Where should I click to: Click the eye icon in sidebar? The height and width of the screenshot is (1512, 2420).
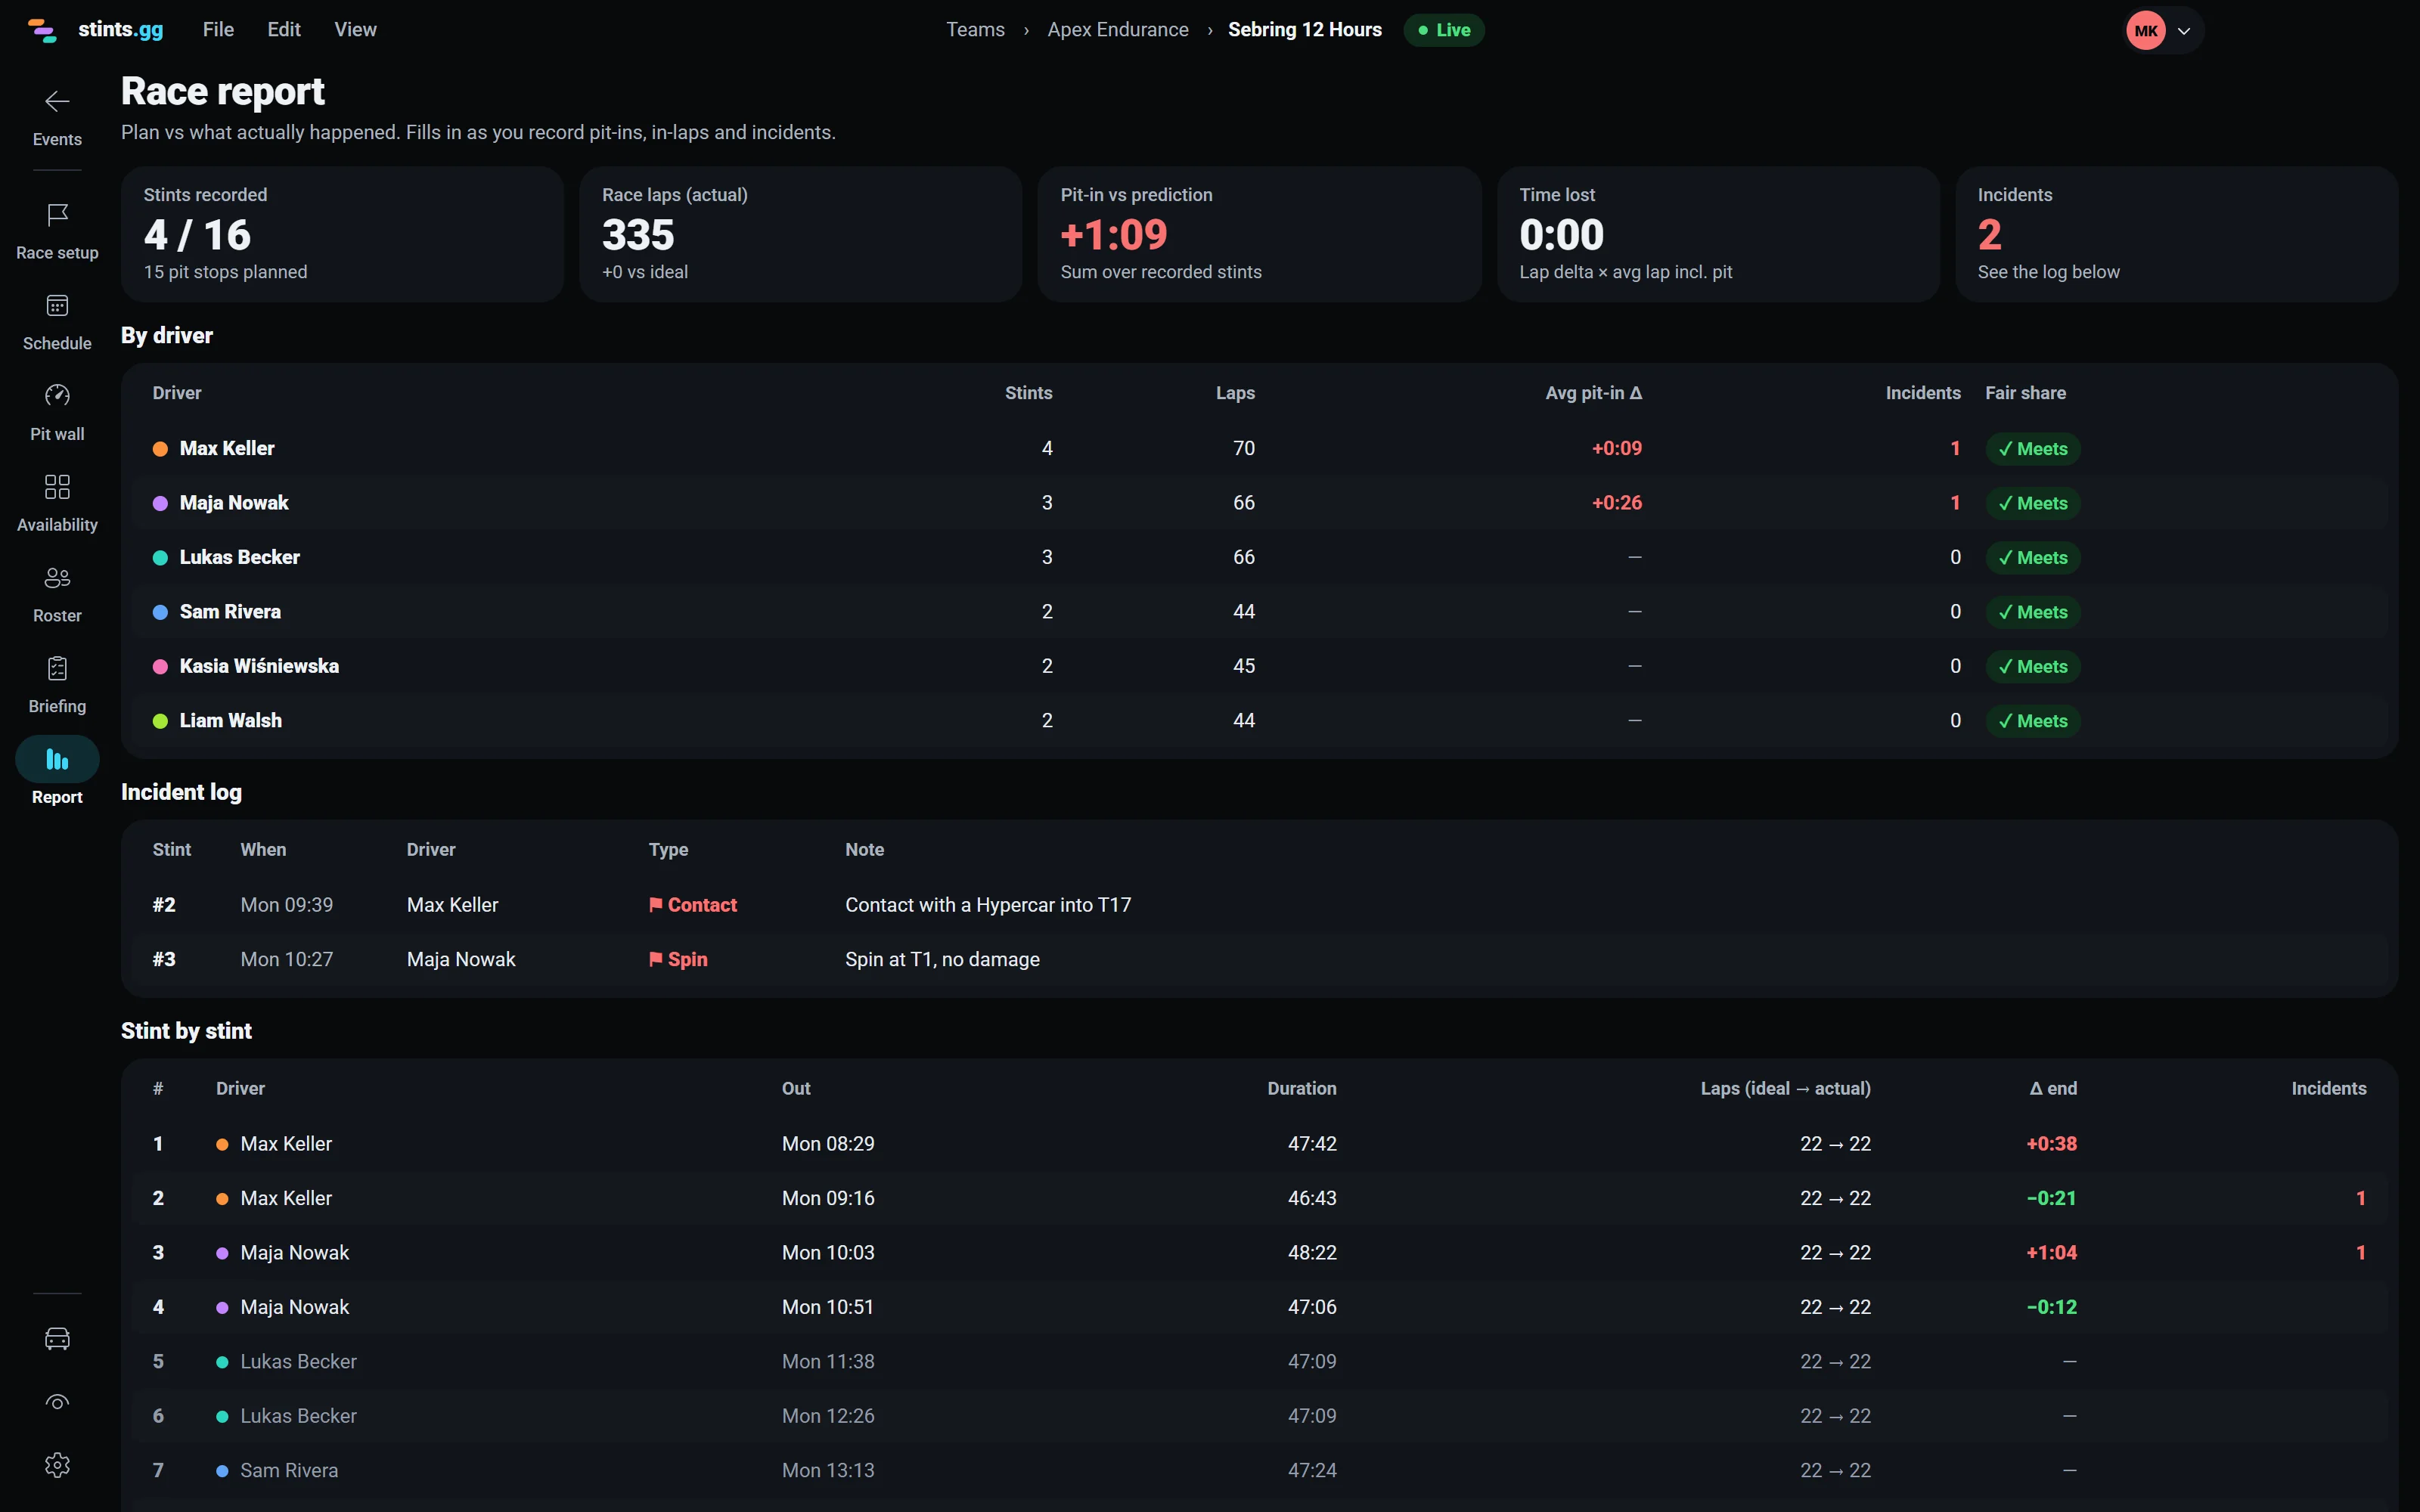click(x=57, y=1402)
